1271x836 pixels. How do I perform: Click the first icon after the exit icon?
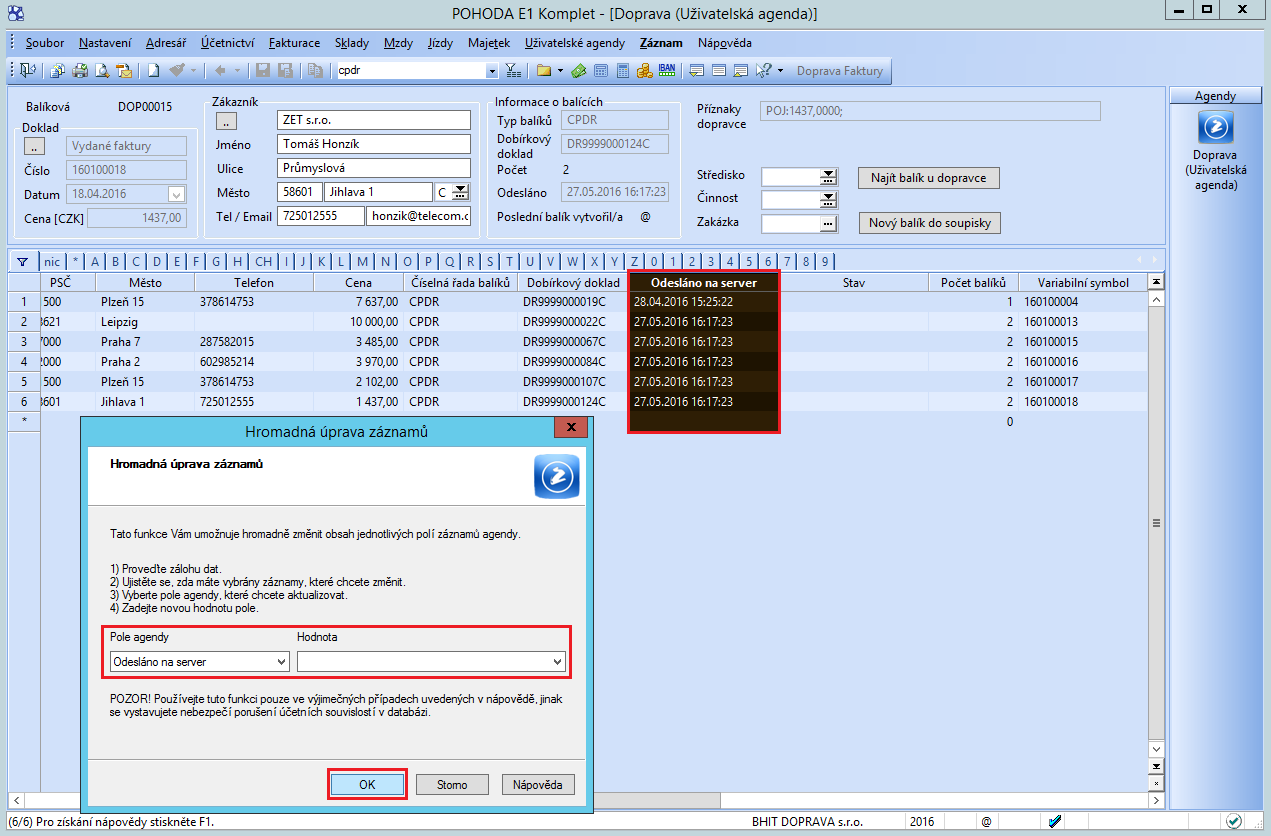coord(58,70)
